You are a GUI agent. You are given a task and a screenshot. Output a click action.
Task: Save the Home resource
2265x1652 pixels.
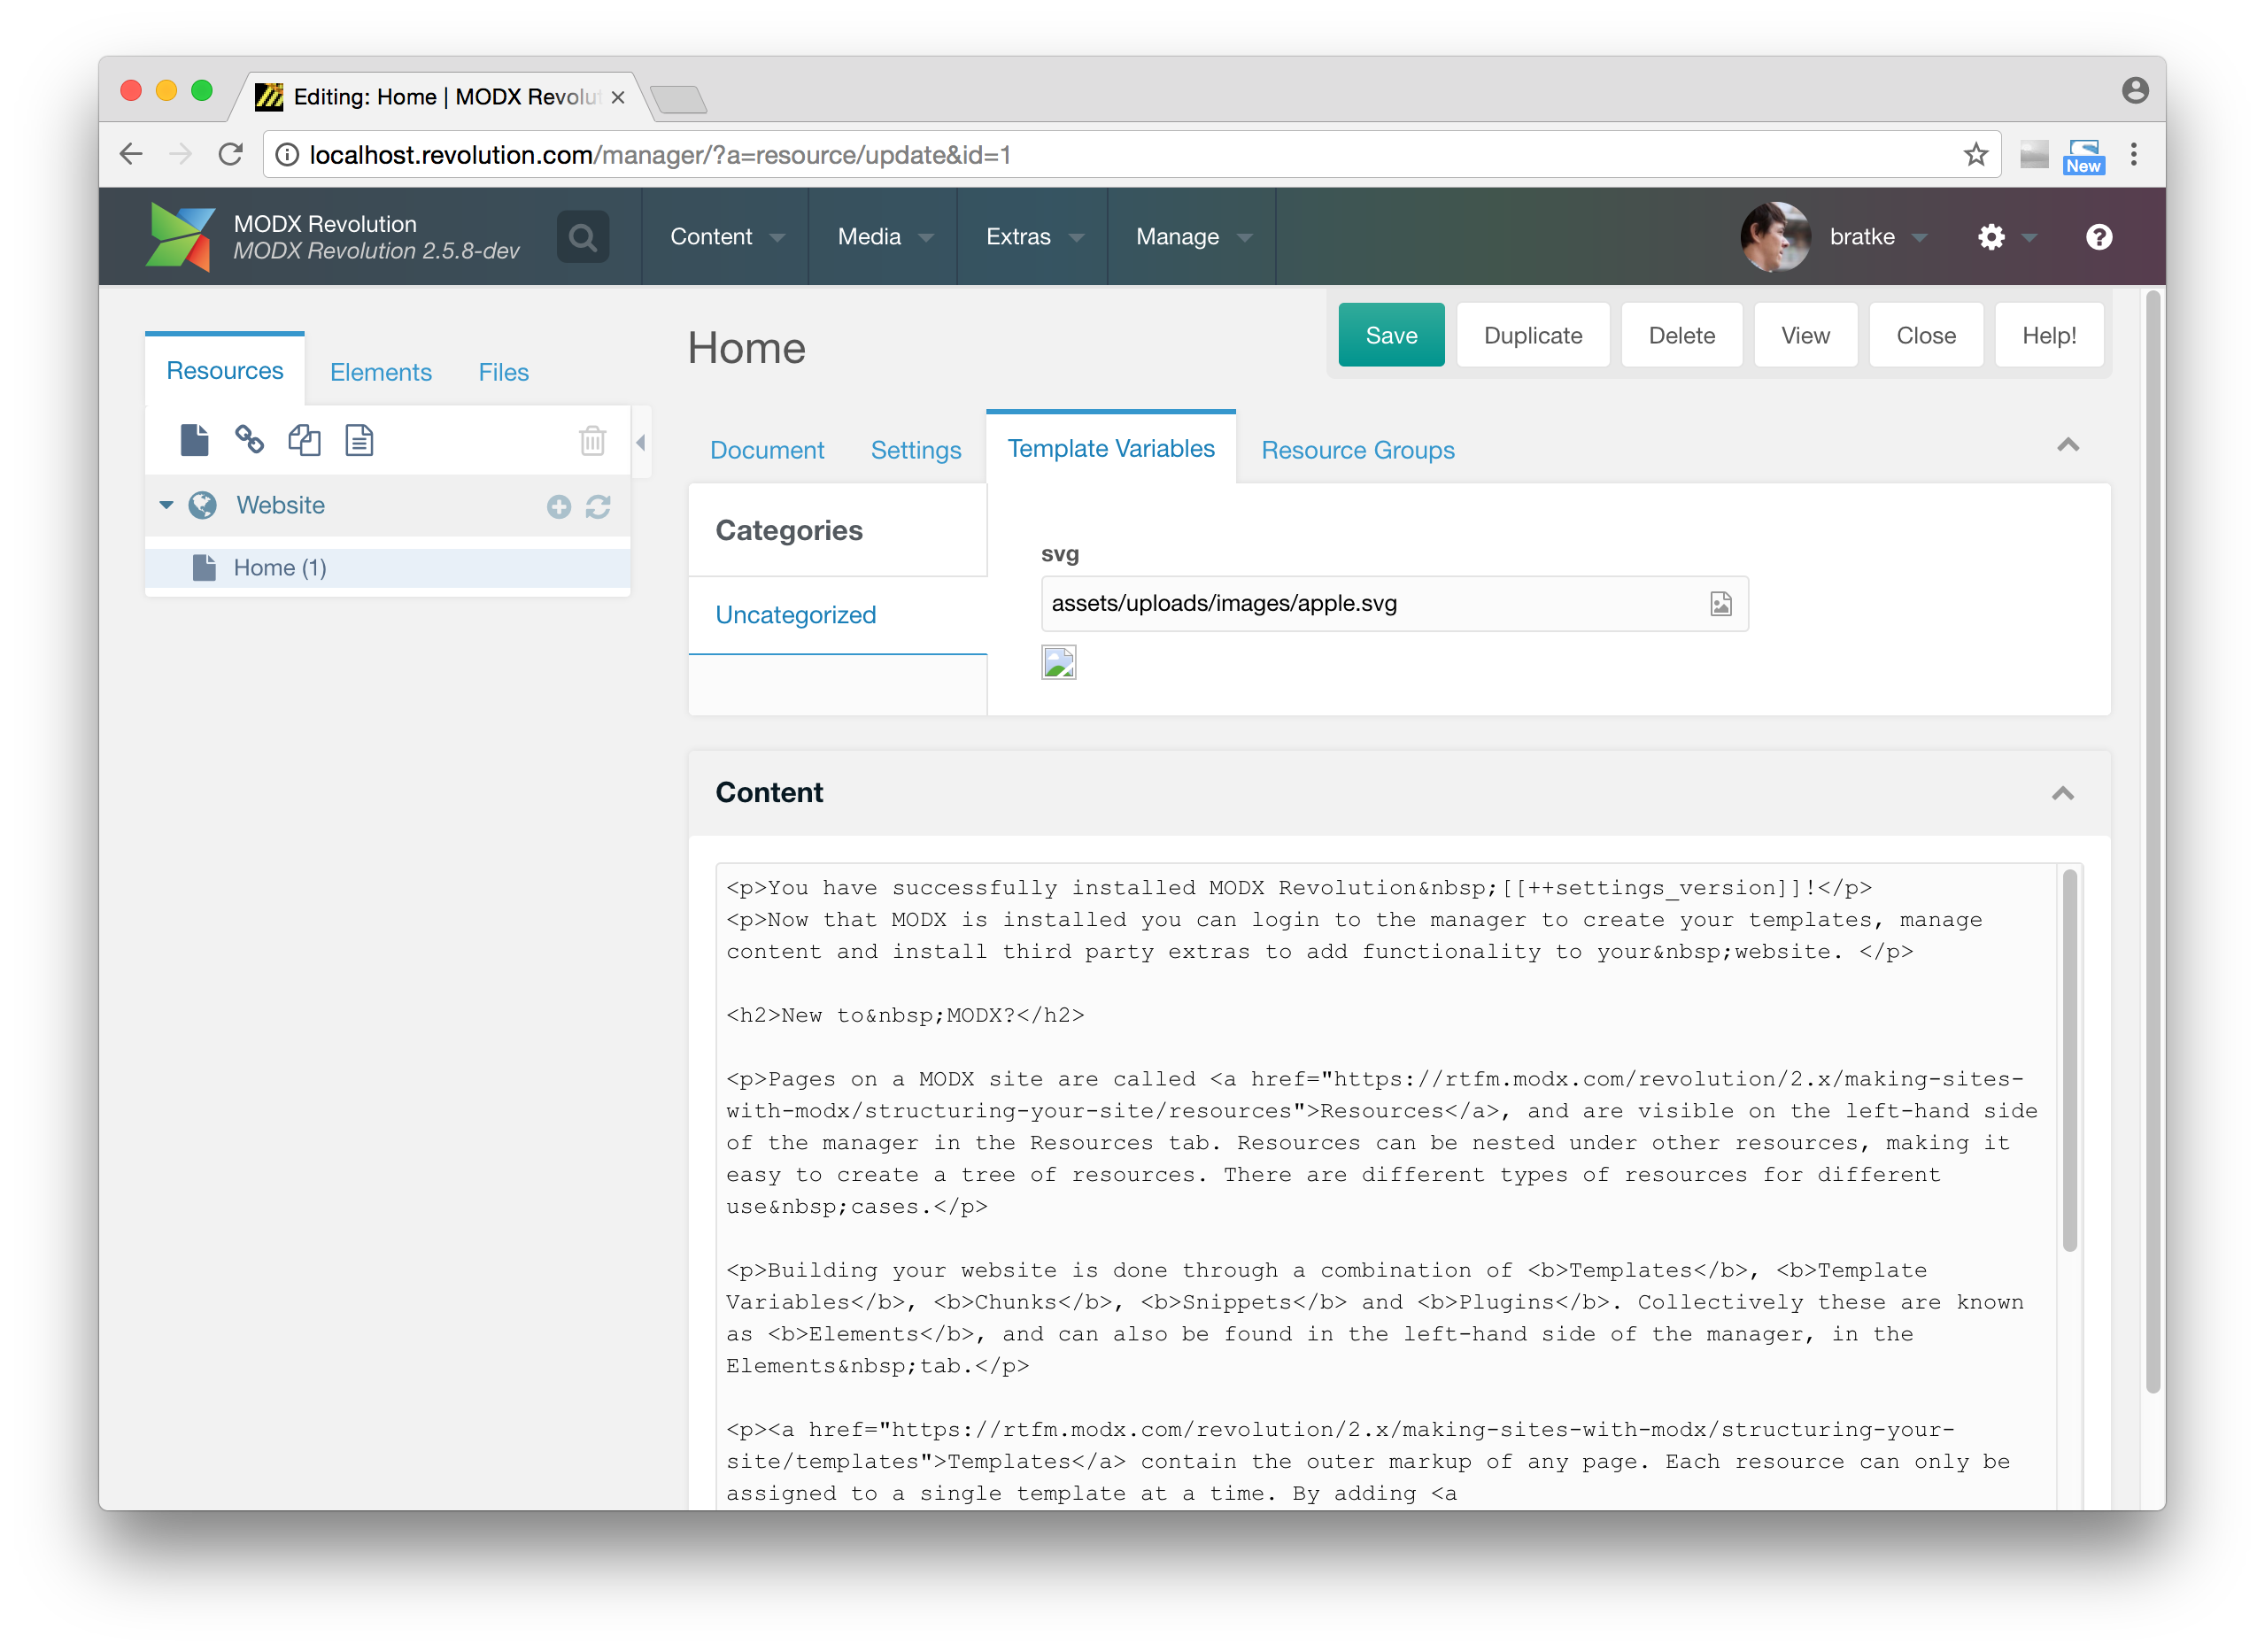pos(1391,336)
